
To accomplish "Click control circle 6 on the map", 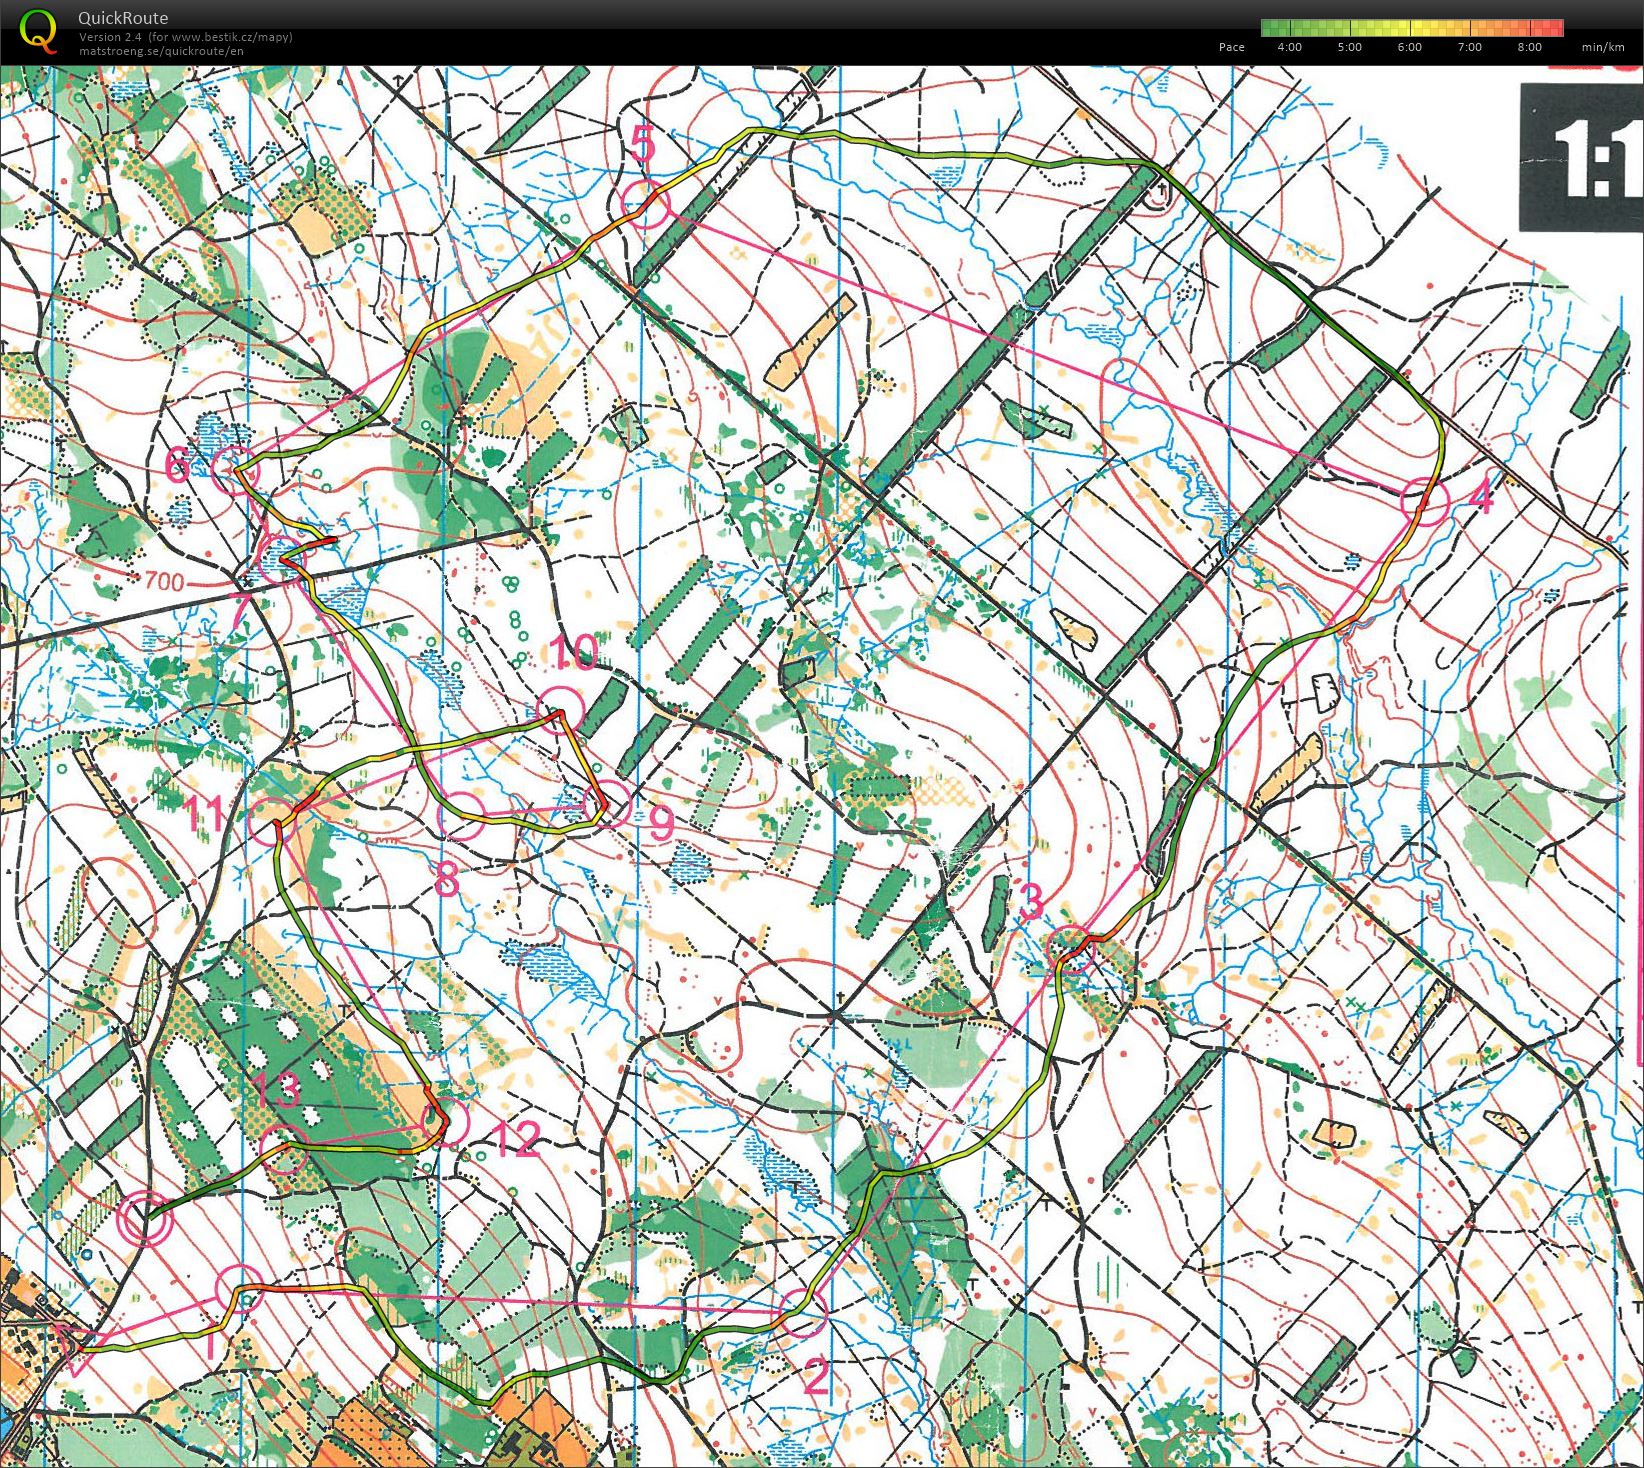I will tap(236, 469).
